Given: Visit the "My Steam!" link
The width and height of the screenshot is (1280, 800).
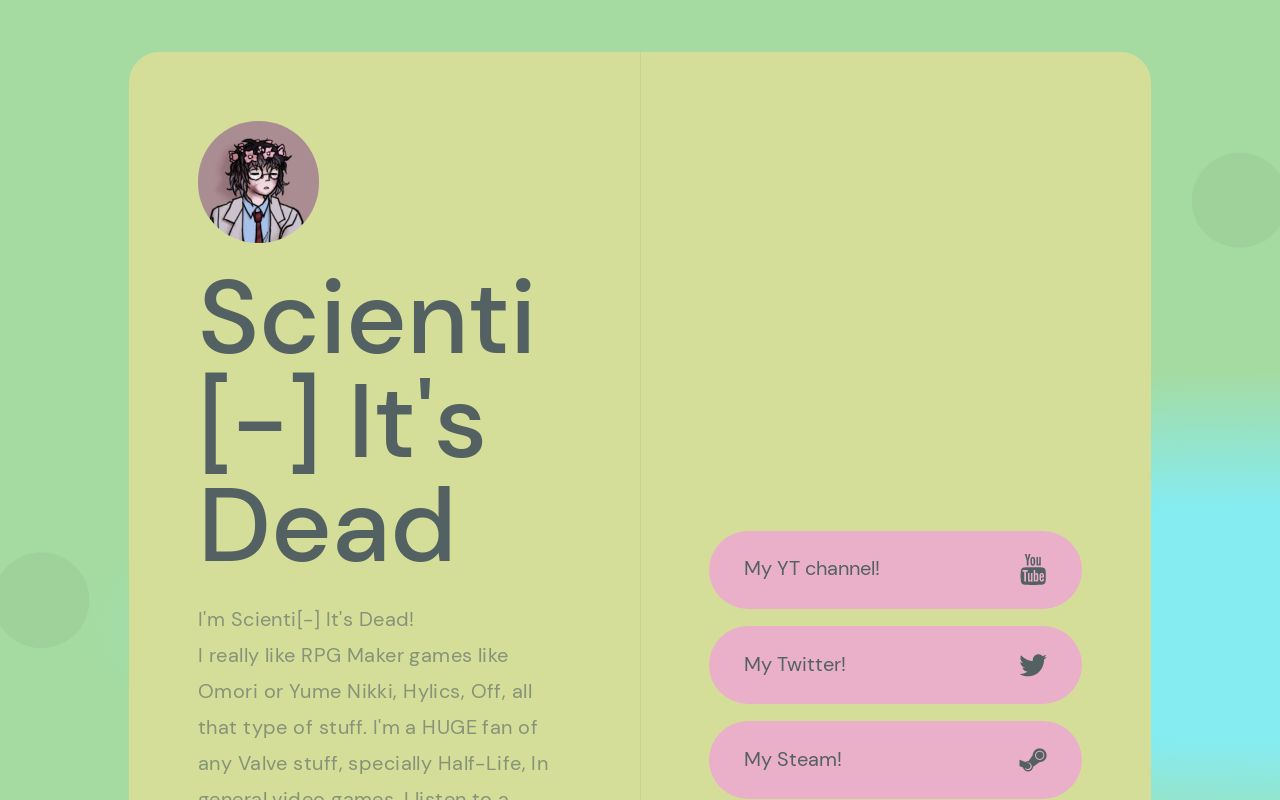Looking at the screenshot, I should (x=793, y=760).
